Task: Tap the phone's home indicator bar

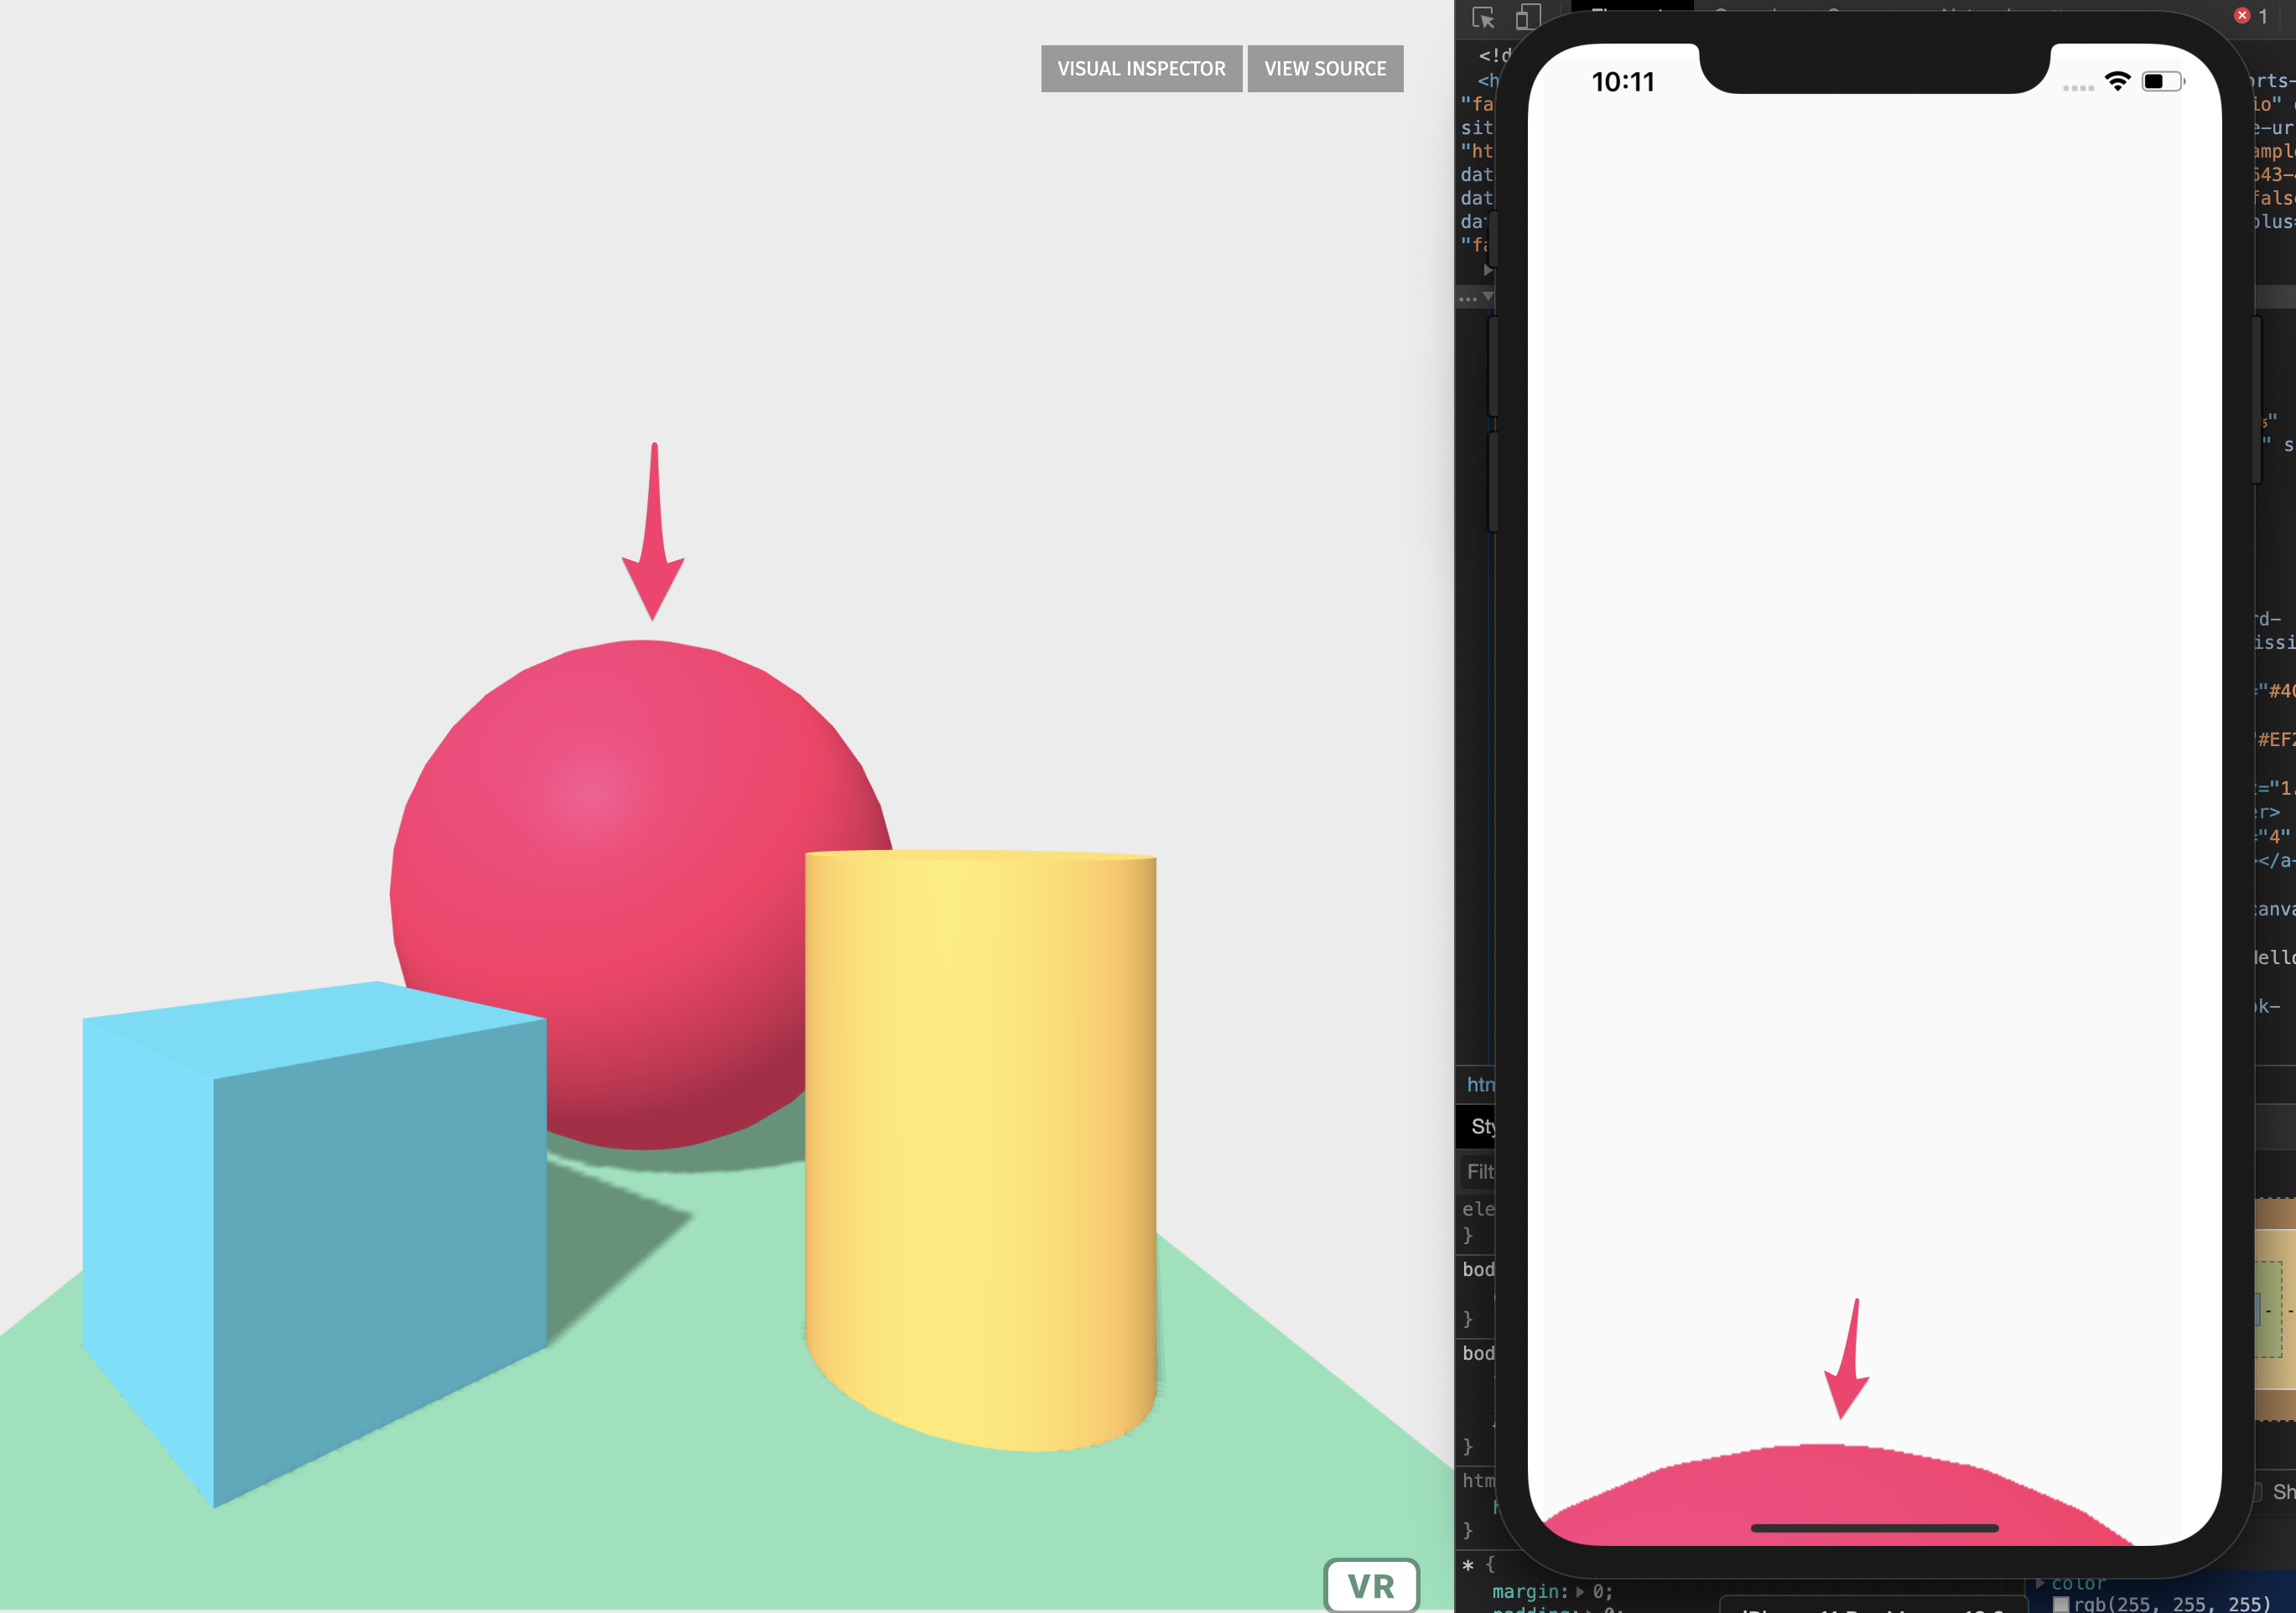Action: coord(1874,1527)
